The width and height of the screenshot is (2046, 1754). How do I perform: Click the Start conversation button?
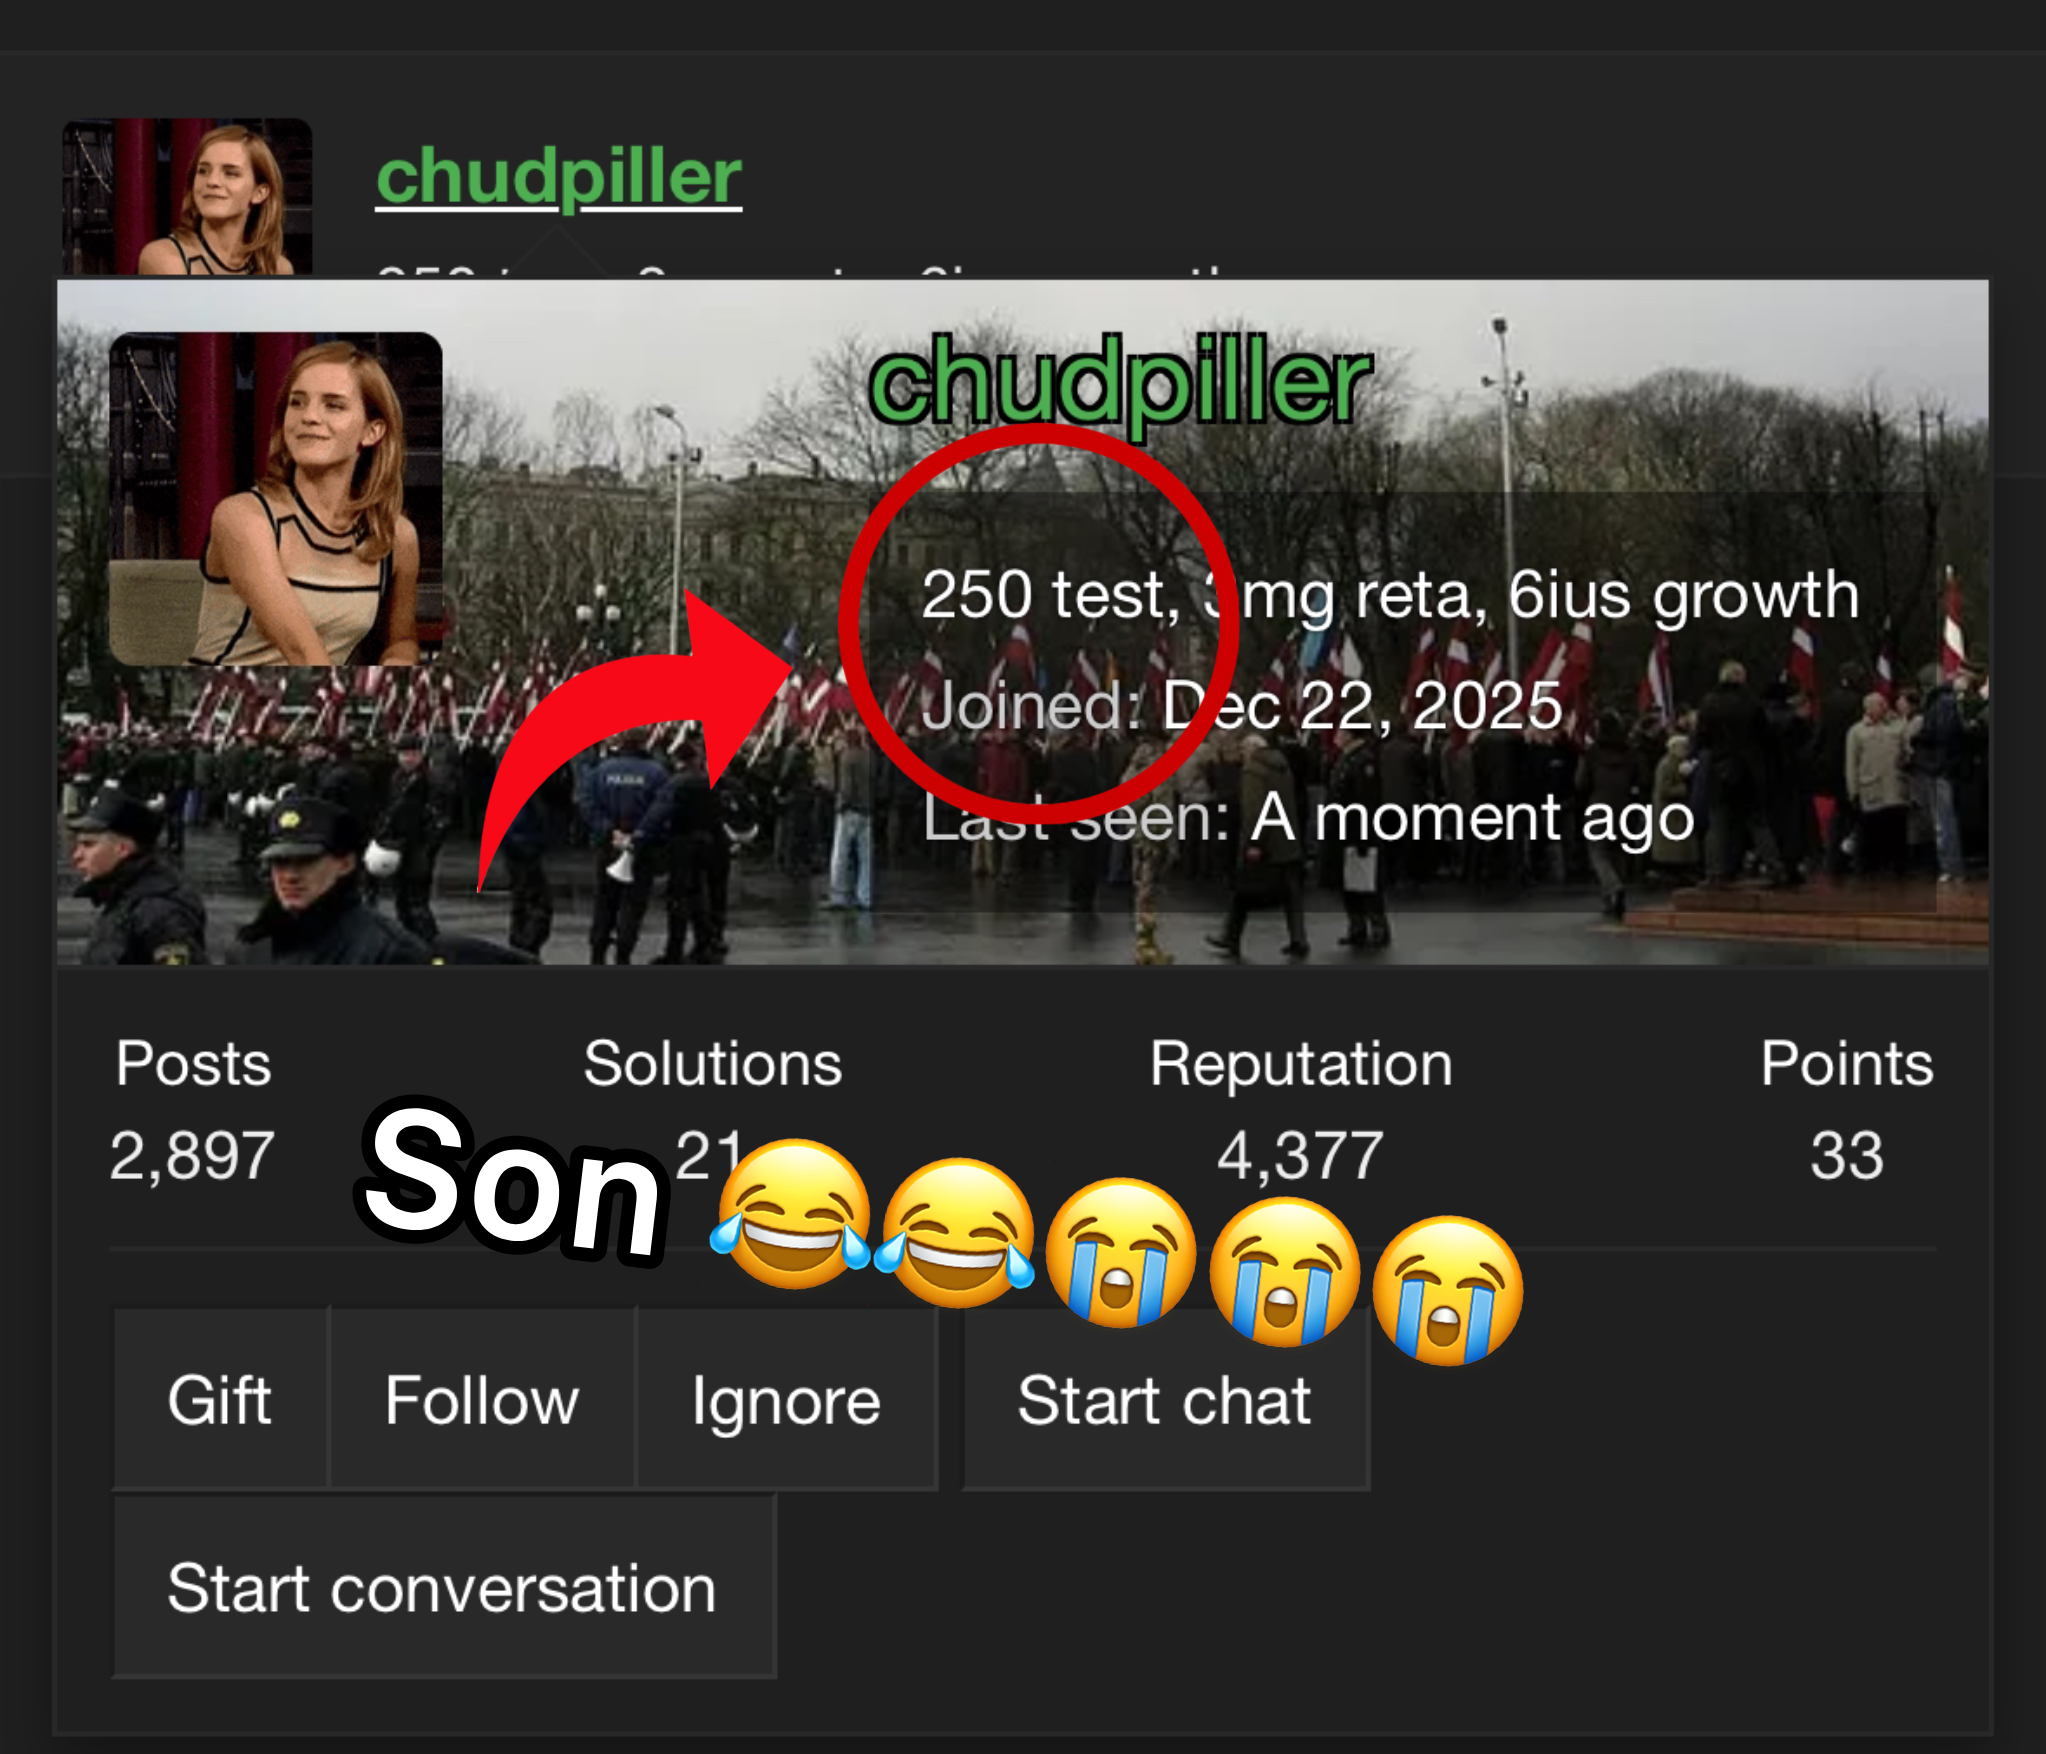coord(443,1587)
